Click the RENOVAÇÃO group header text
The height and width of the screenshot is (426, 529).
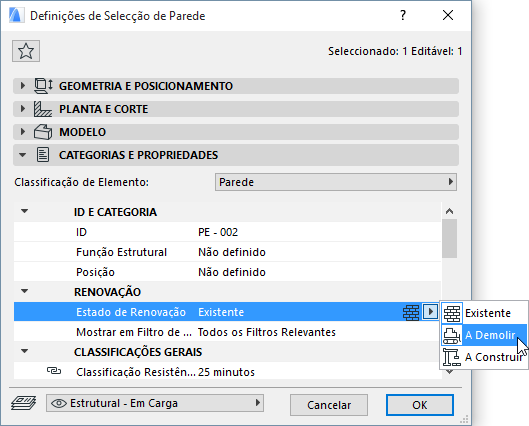tap(107, 292)
